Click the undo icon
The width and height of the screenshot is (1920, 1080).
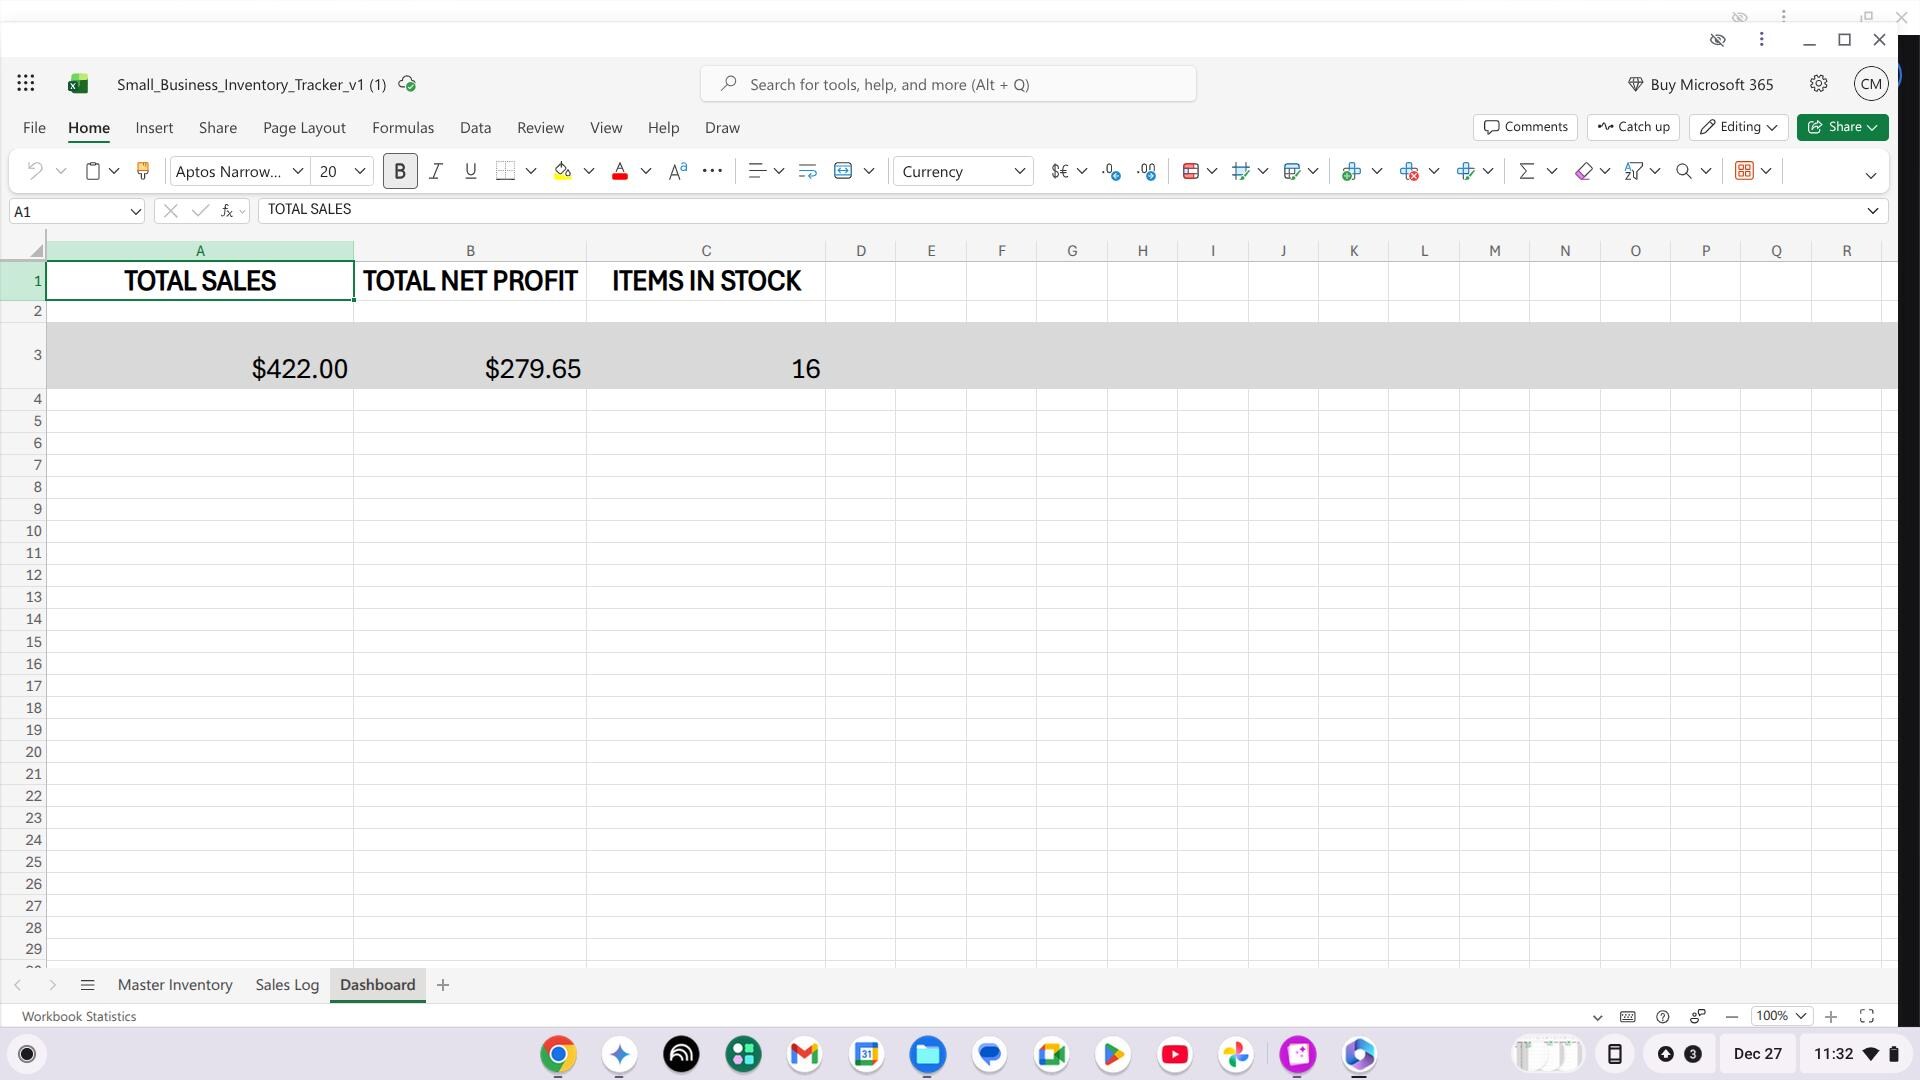(34, 172)
